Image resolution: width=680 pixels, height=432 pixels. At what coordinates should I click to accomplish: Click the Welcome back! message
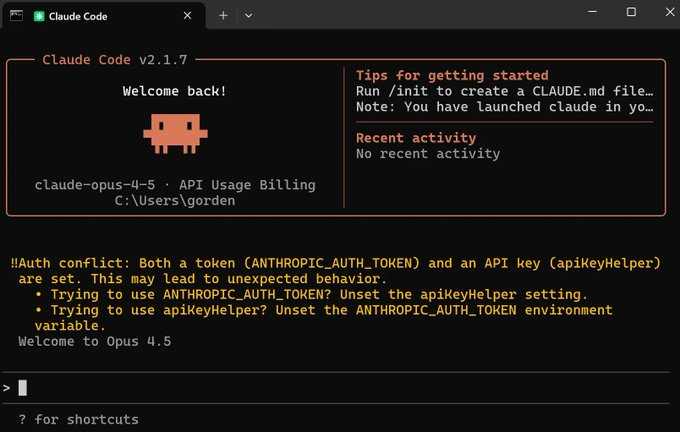click(174, 91)
